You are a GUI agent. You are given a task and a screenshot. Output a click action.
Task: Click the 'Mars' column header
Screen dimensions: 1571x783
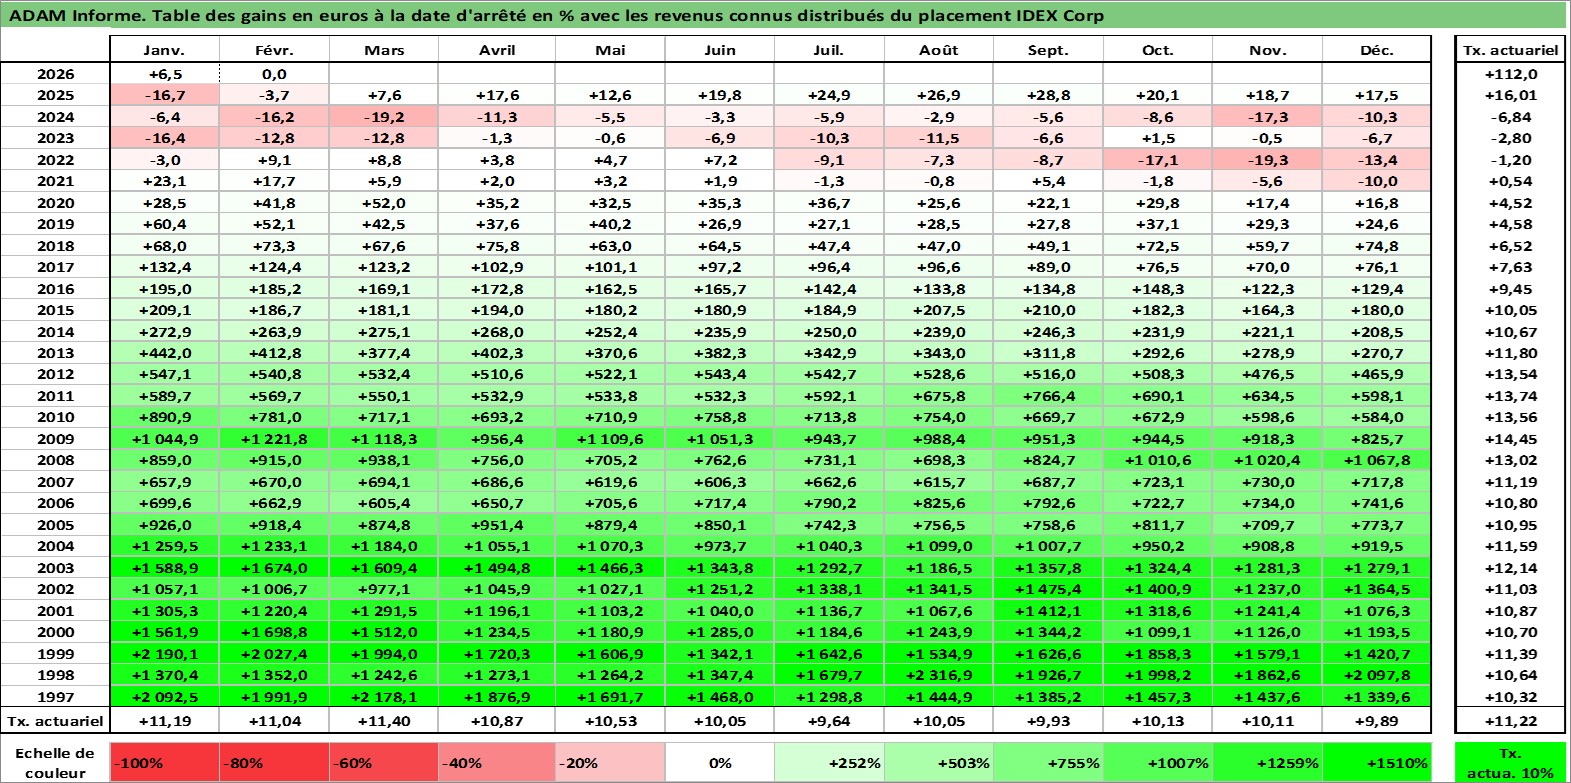coord(384,50)
